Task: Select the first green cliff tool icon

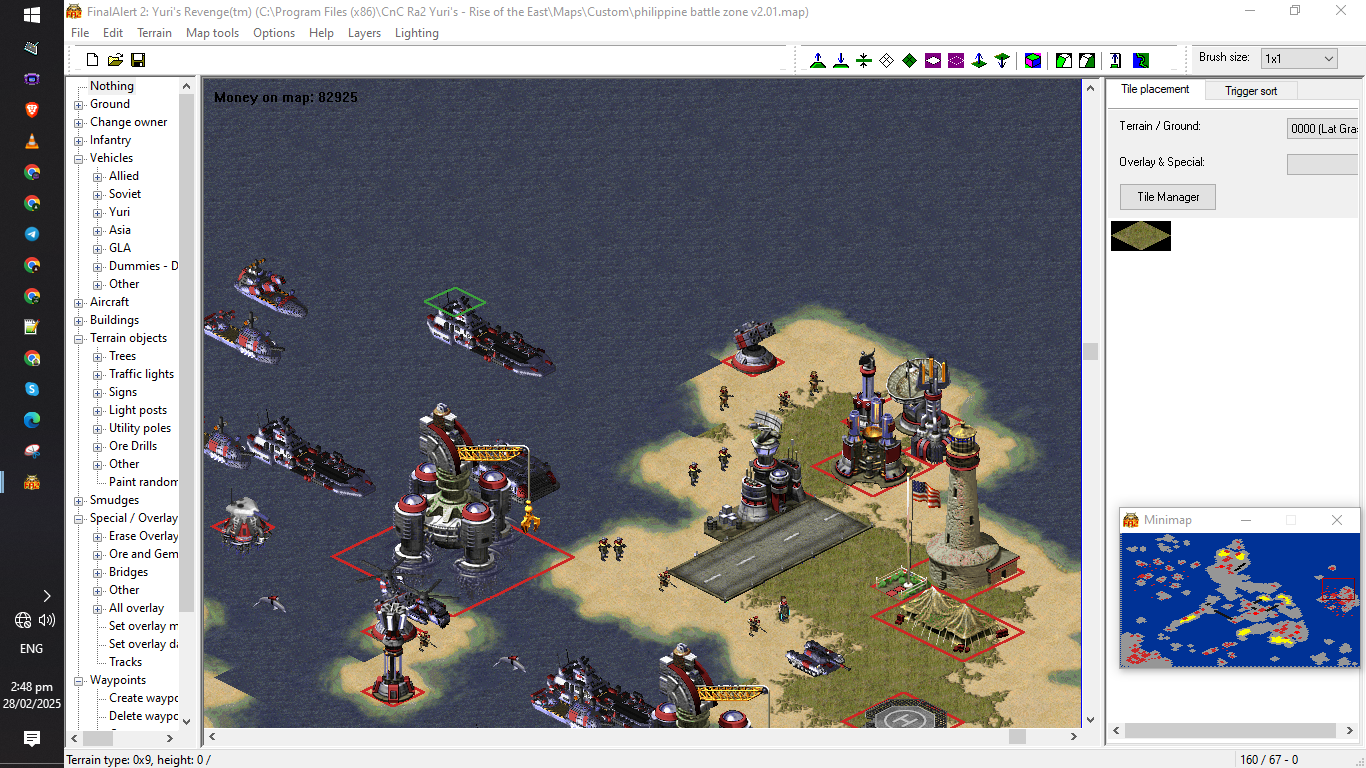Action: (x=1064, y=60)
